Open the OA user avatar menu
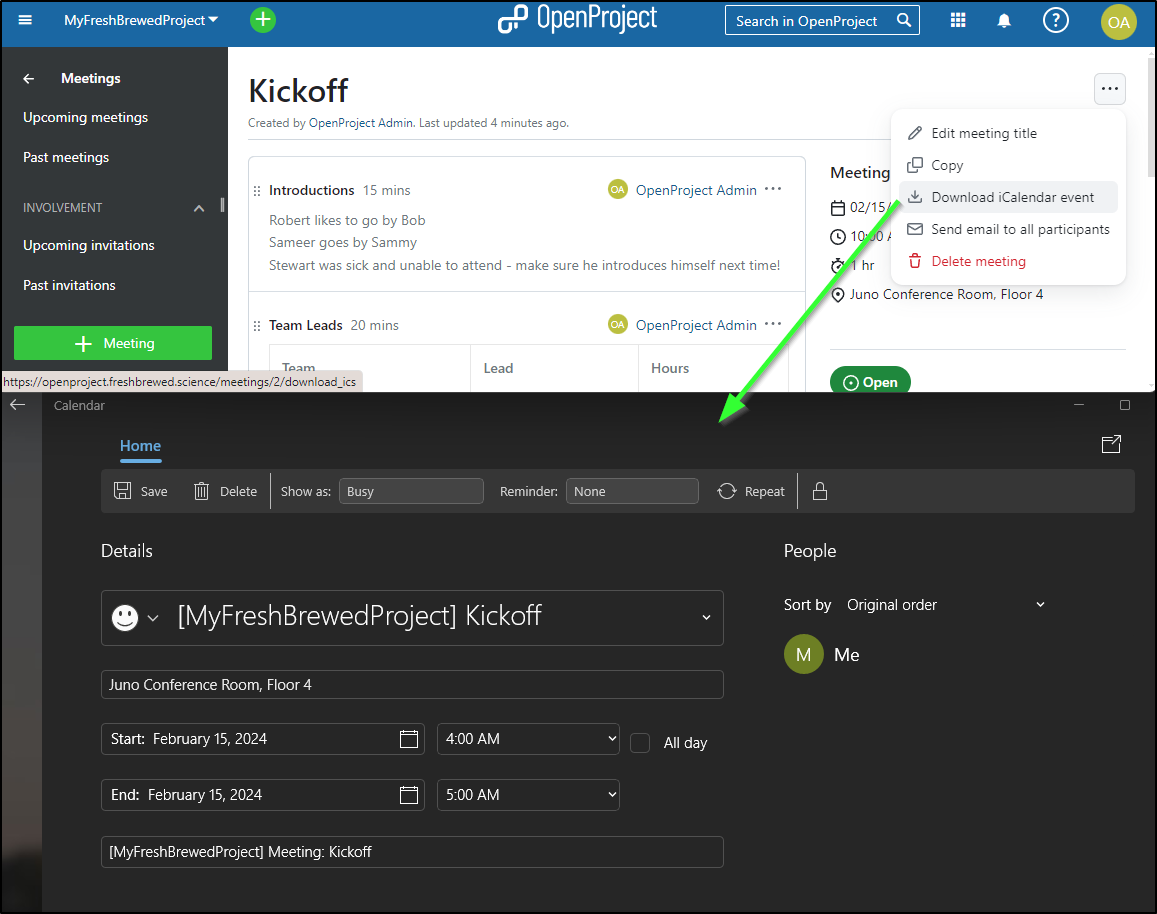This screenshot has height=914, width=1157. pyautogui.click(x=1118, y=22)
